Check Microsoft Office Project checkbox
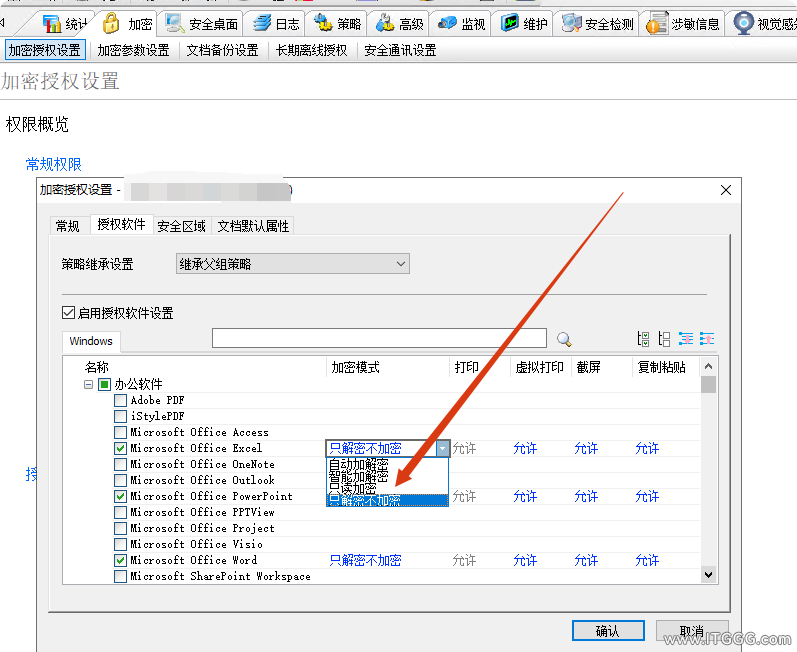 click(120, 529)
